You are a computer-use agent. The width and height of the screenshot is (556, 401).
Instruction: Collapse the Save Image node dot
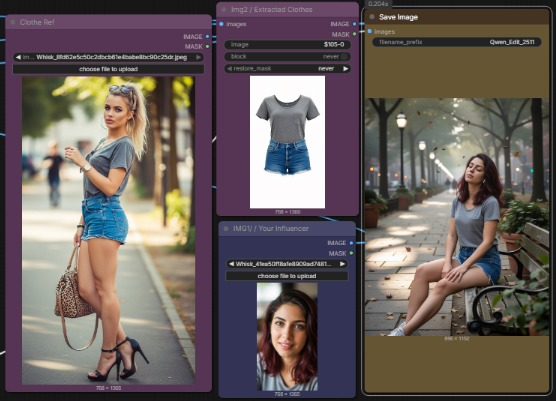click(372, 17)
